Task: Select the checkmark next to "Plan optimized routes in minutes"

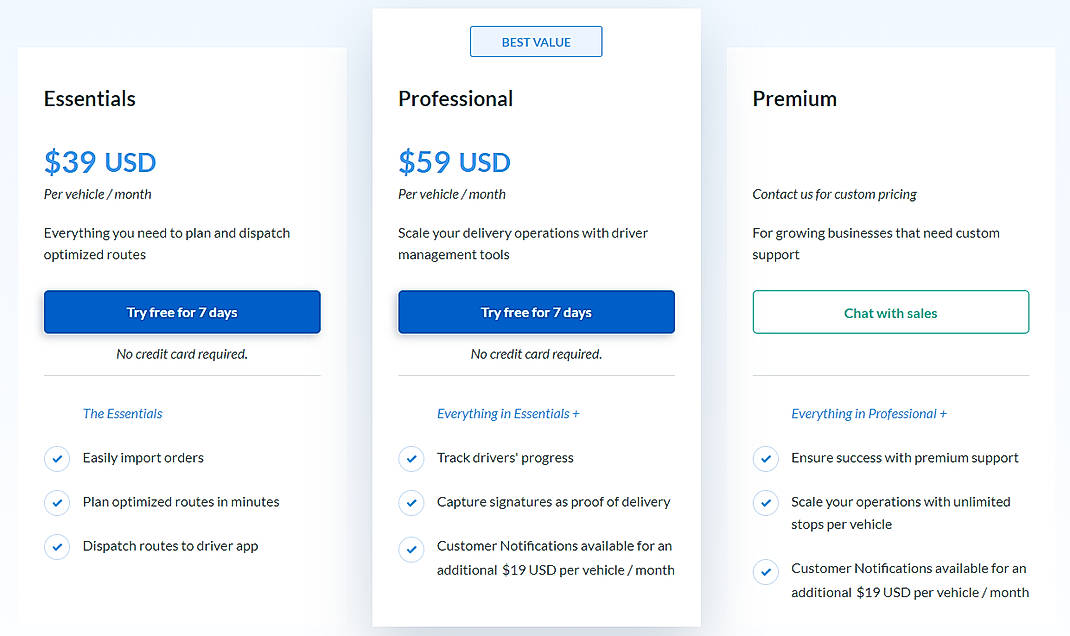Action: point(57,502)
